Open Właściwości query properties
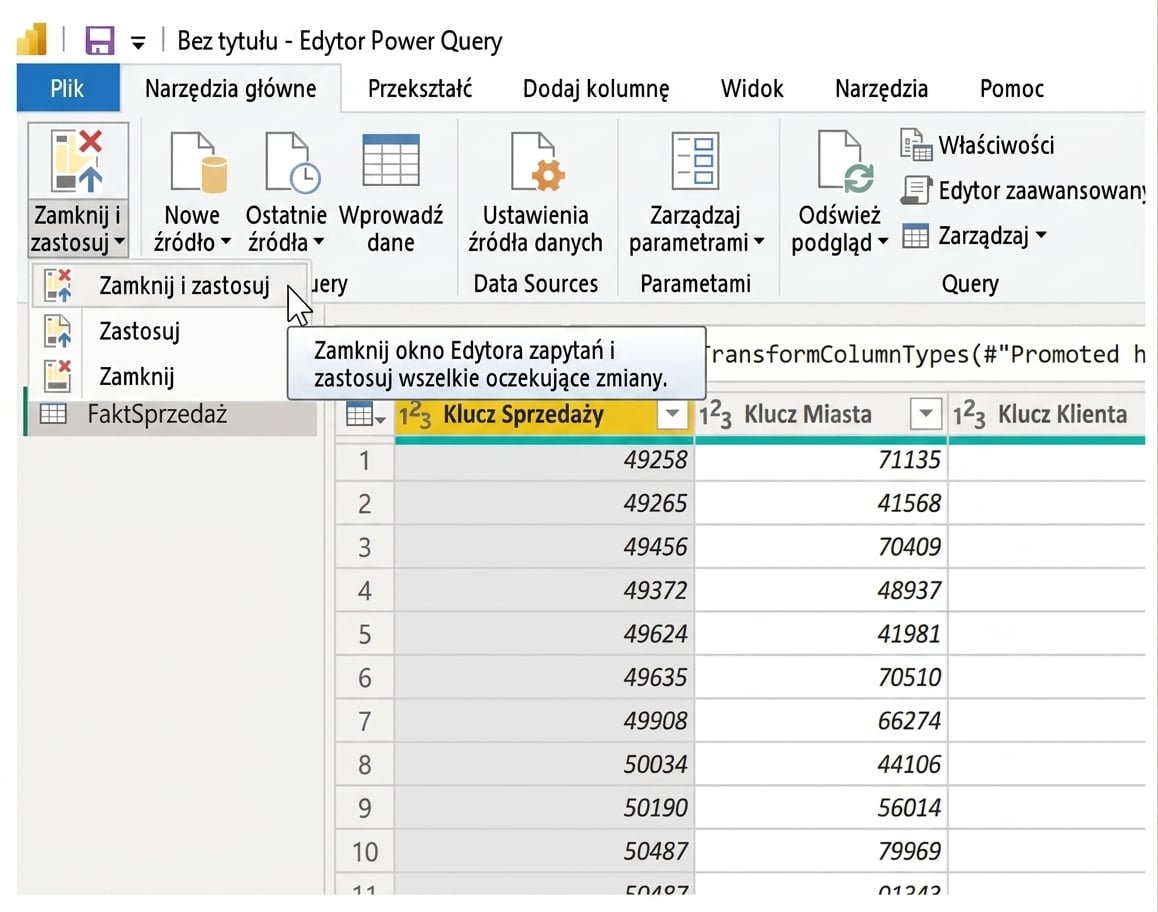Image resolution: width=1158 pixels, height=912 pixels. pyautogui.click(x=976, y=145)
